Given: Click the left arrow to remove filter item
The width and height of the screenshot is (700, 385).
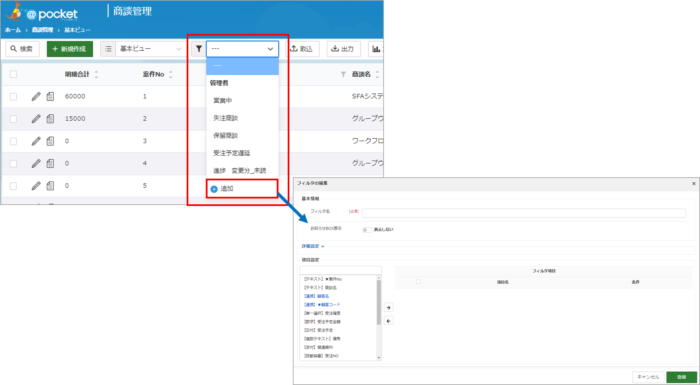Looking at the screenshot, I should click(x=389, y=321).
